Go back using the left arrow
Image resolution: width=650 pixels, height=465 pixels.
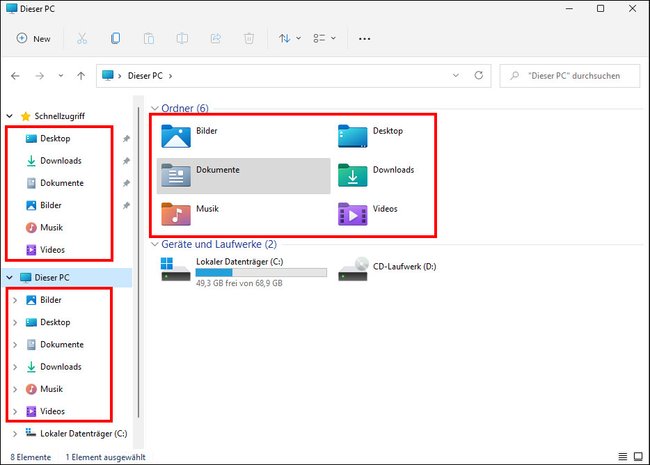(x=15, y=76)
